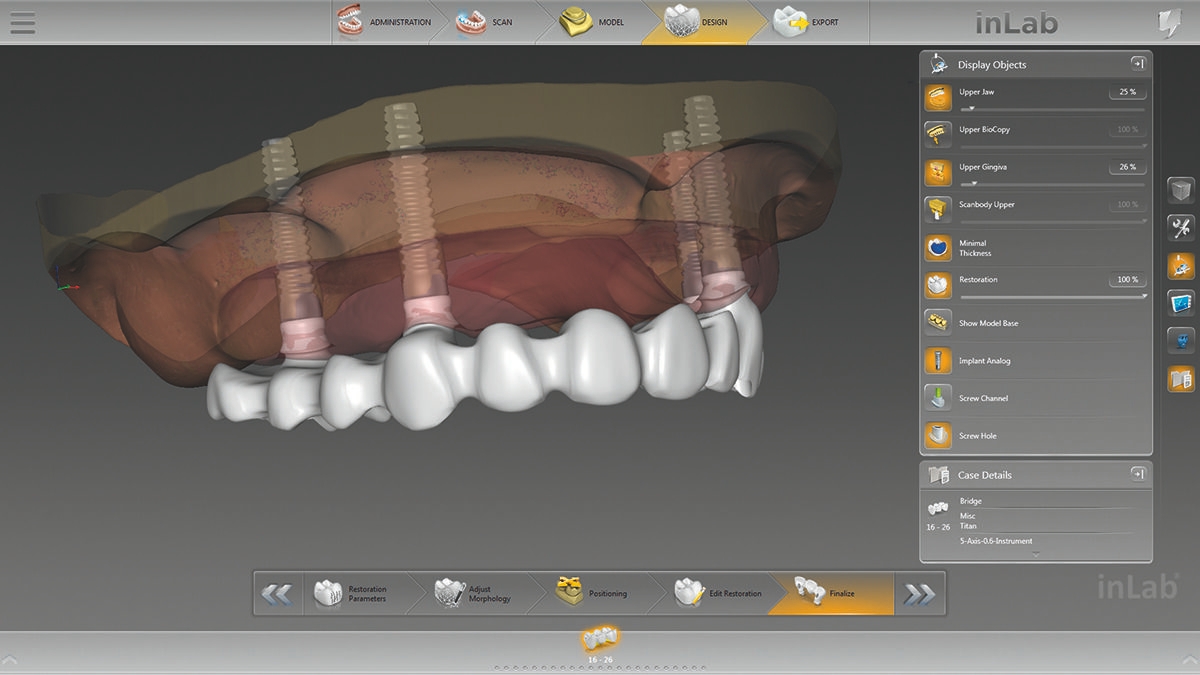Open Restoration Parameters step
Screen dimensions: 1200x675
point(362,594)
